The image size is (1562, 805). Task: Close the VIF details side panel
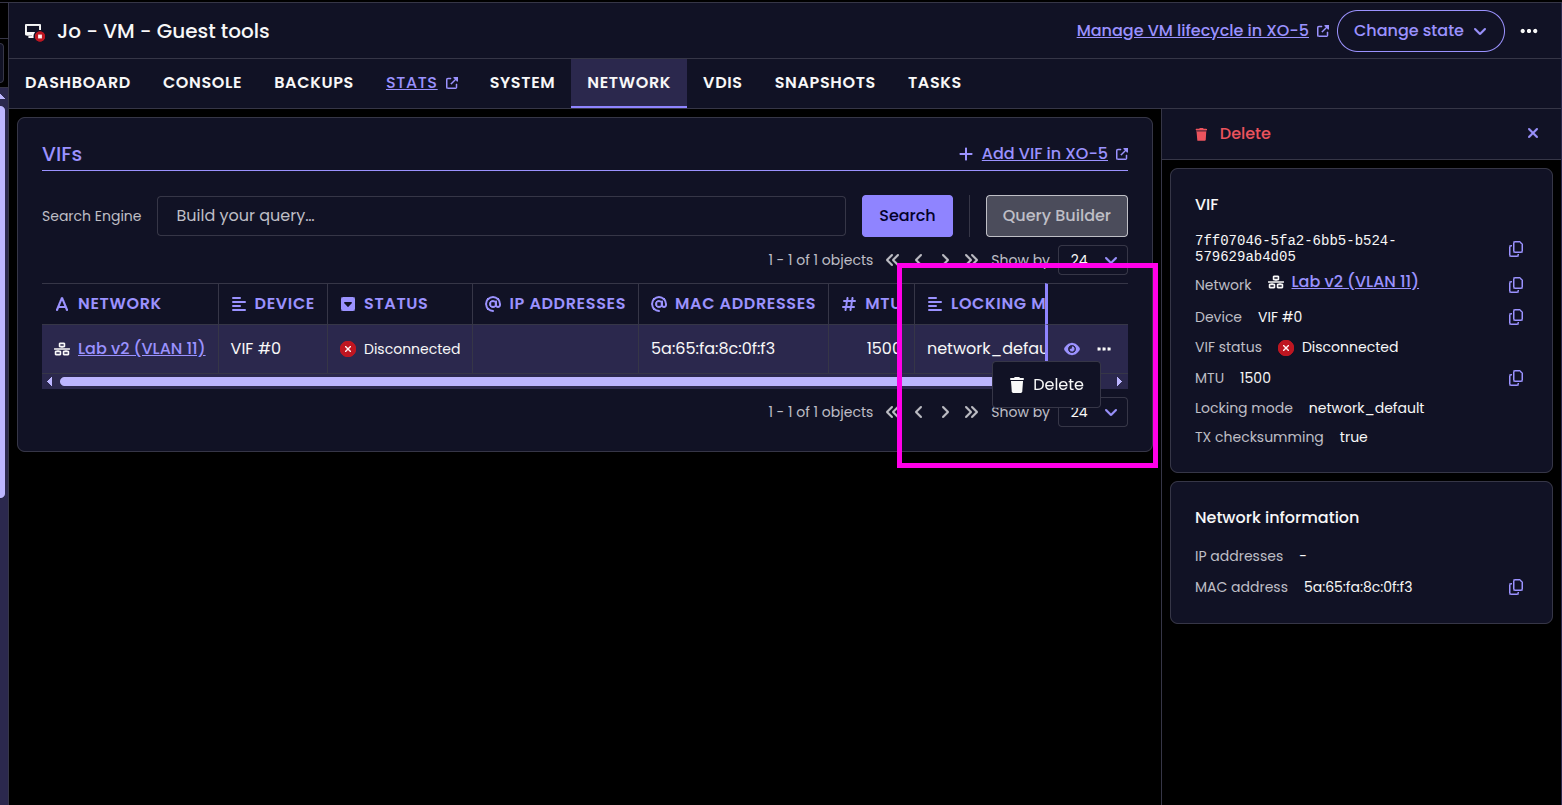(1532, 133)
